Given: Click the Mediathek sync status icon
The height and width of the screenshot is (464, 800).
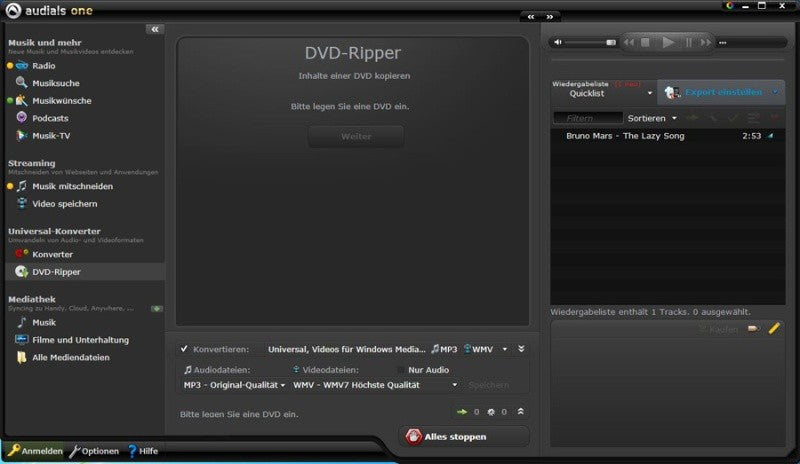Looking at the screenshot, I should pos(157,308).
